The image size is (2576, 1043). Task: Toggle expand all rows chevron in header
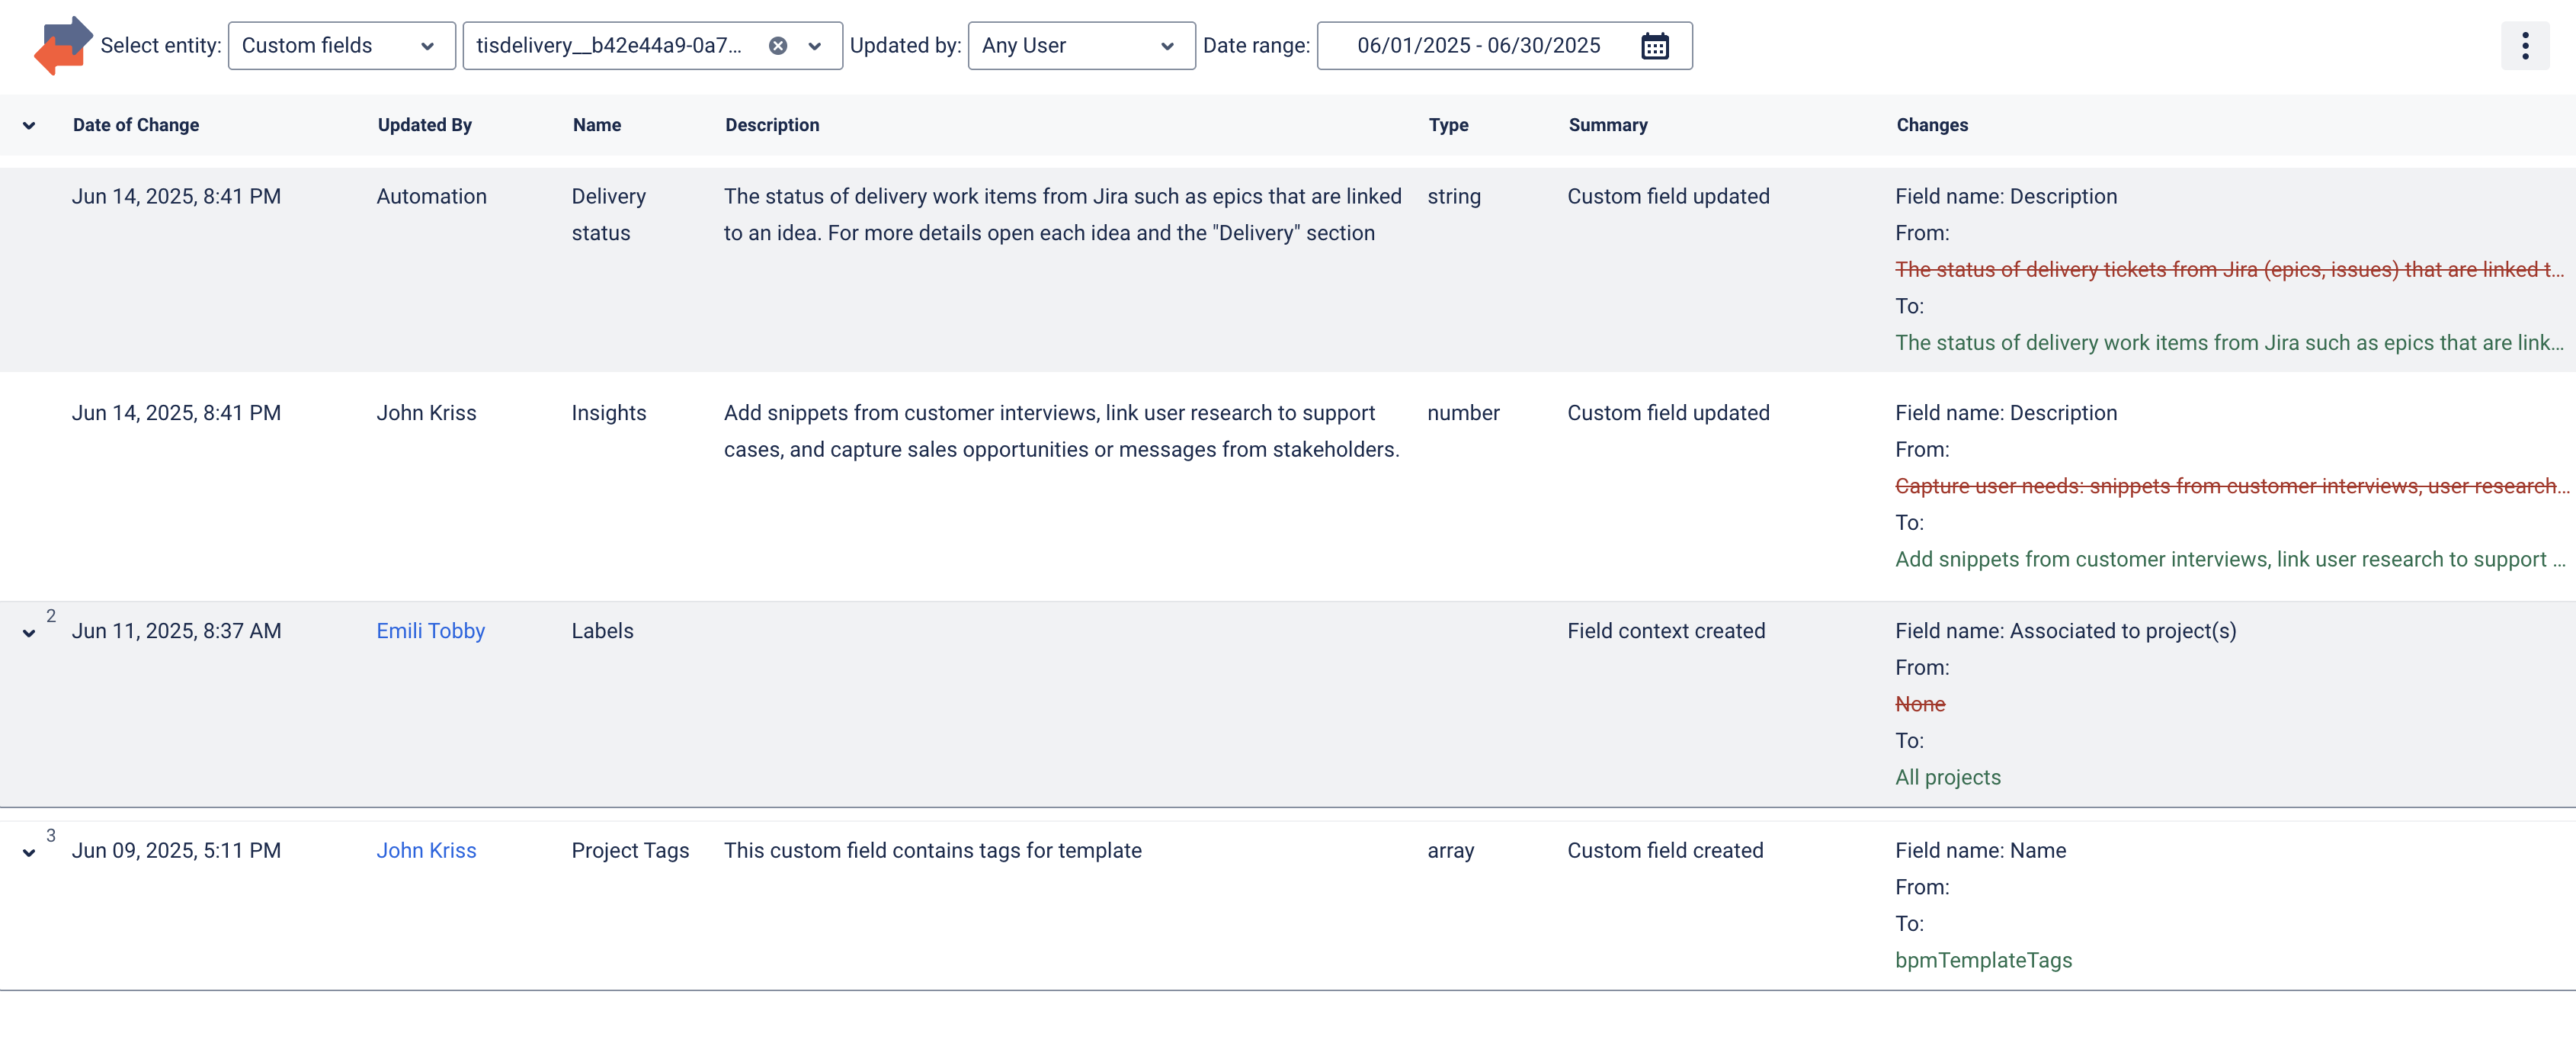coord(29,126)
